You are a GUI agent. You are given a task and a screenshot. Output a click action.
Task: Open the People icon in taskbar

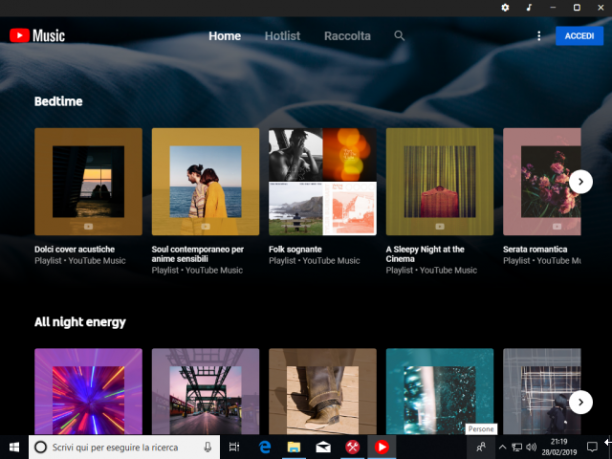[481, 447]
